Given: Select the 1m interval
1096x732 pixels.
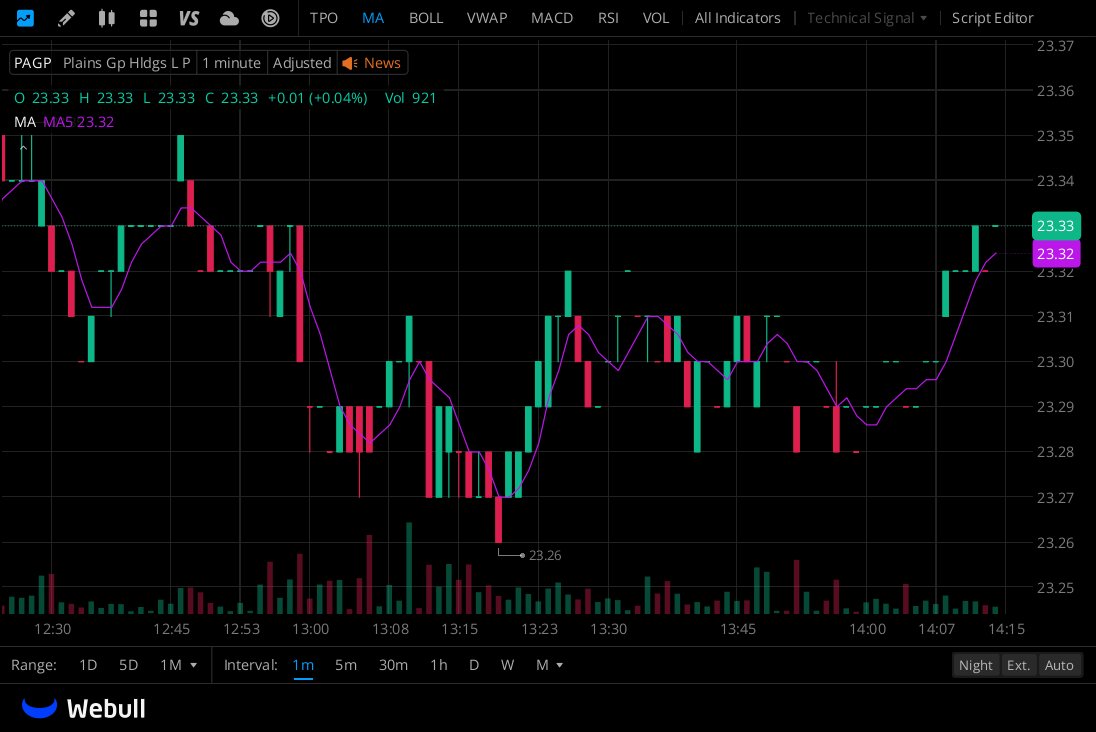Looking at the screenshot, I should coord(303,665).
